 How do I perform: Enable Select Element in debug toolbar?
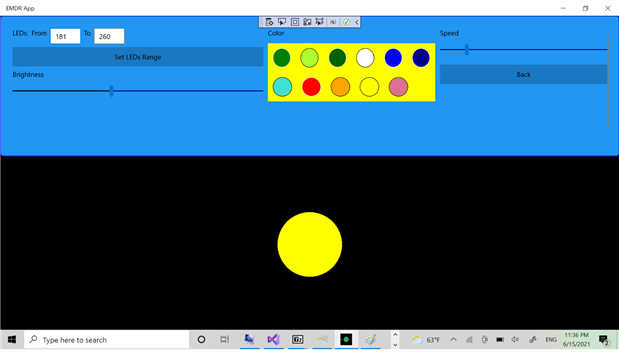[282, 22]
